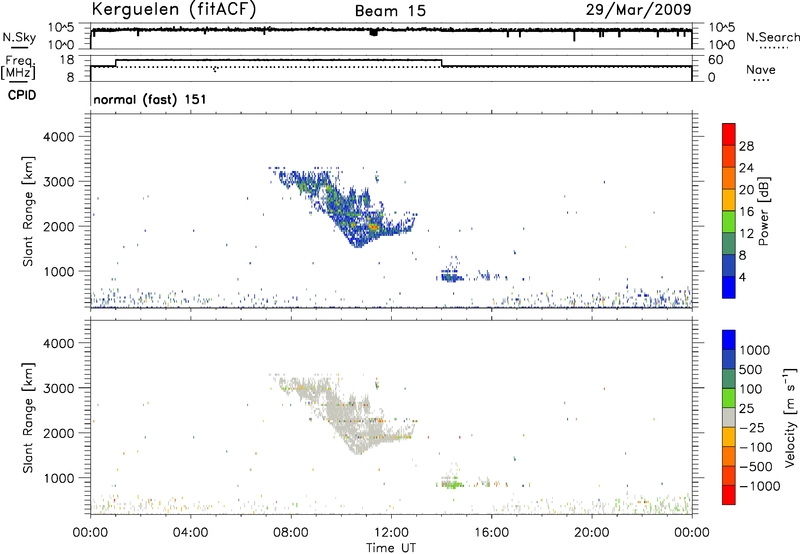Click the 'Slant Range [km]' label of power panel
Viewport: 800px width, 554px height.
(28, 211)
